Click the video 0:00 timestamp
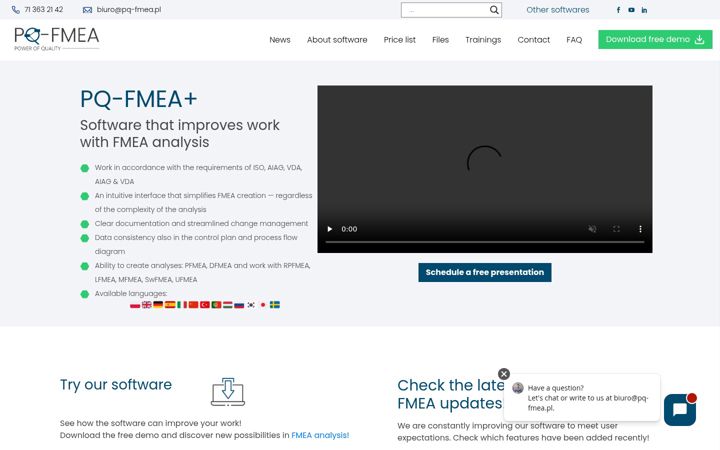 coord(349,229)
